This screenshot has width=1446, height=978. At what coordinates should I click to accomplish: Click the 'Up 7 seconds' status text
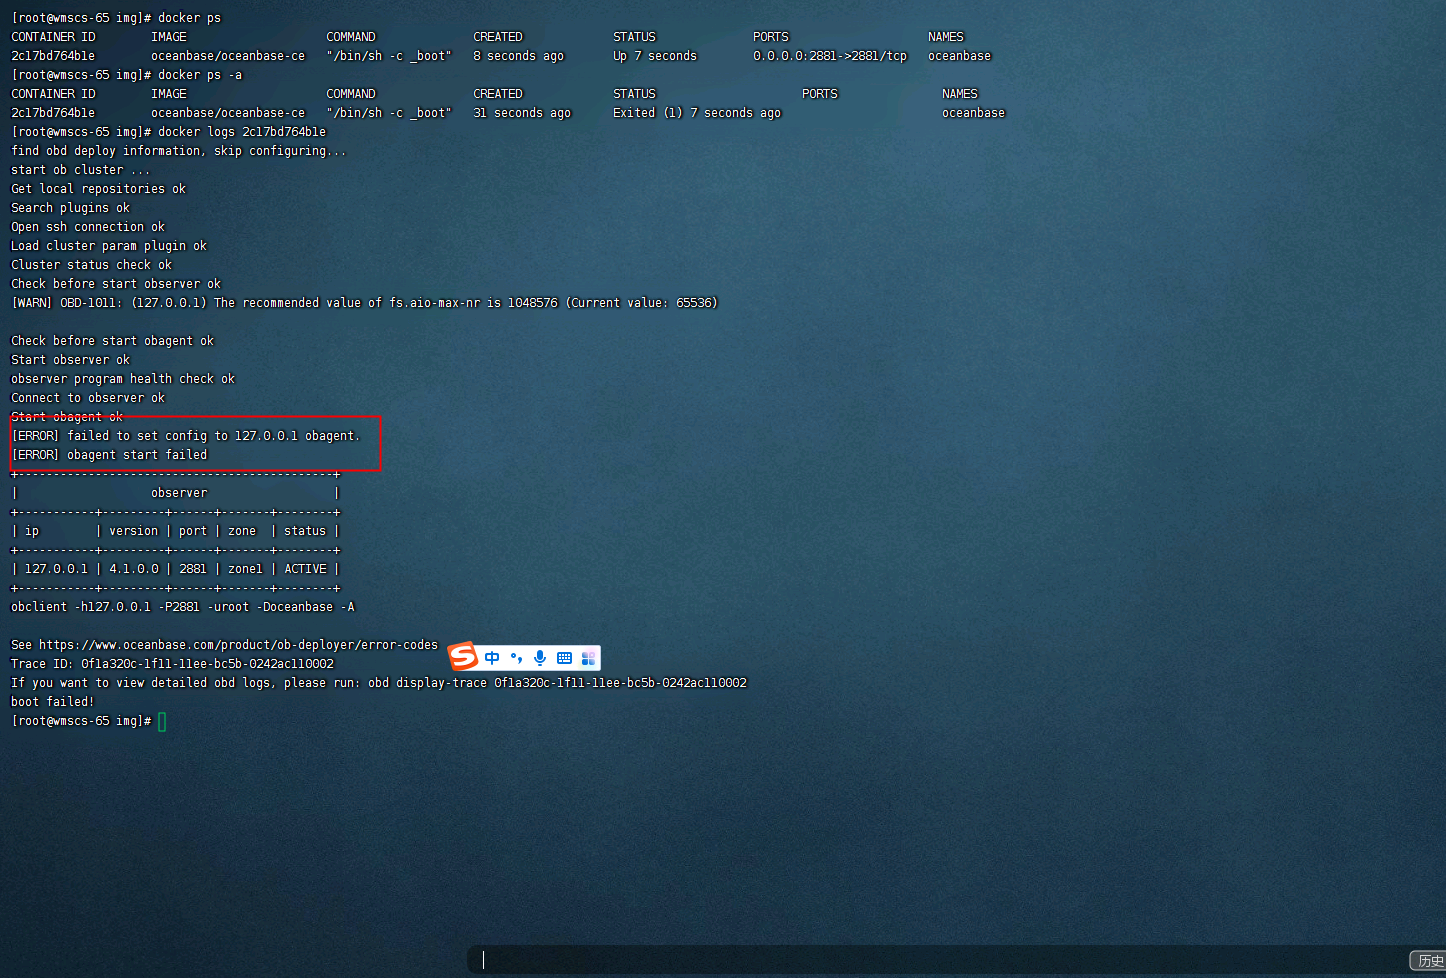[x=655, y=56]
